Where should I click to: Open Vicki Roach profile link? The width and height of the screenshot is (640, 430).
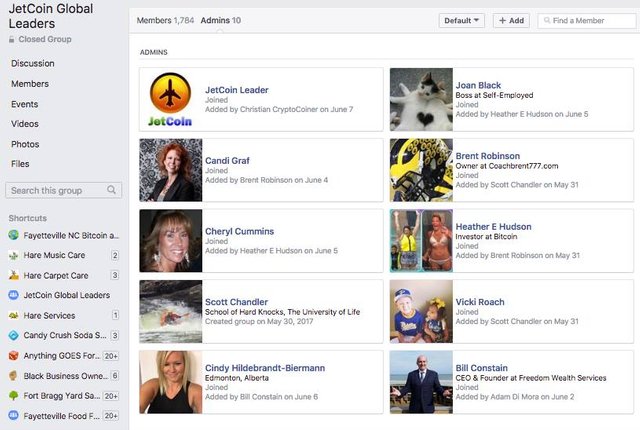(x=480, y=302)
